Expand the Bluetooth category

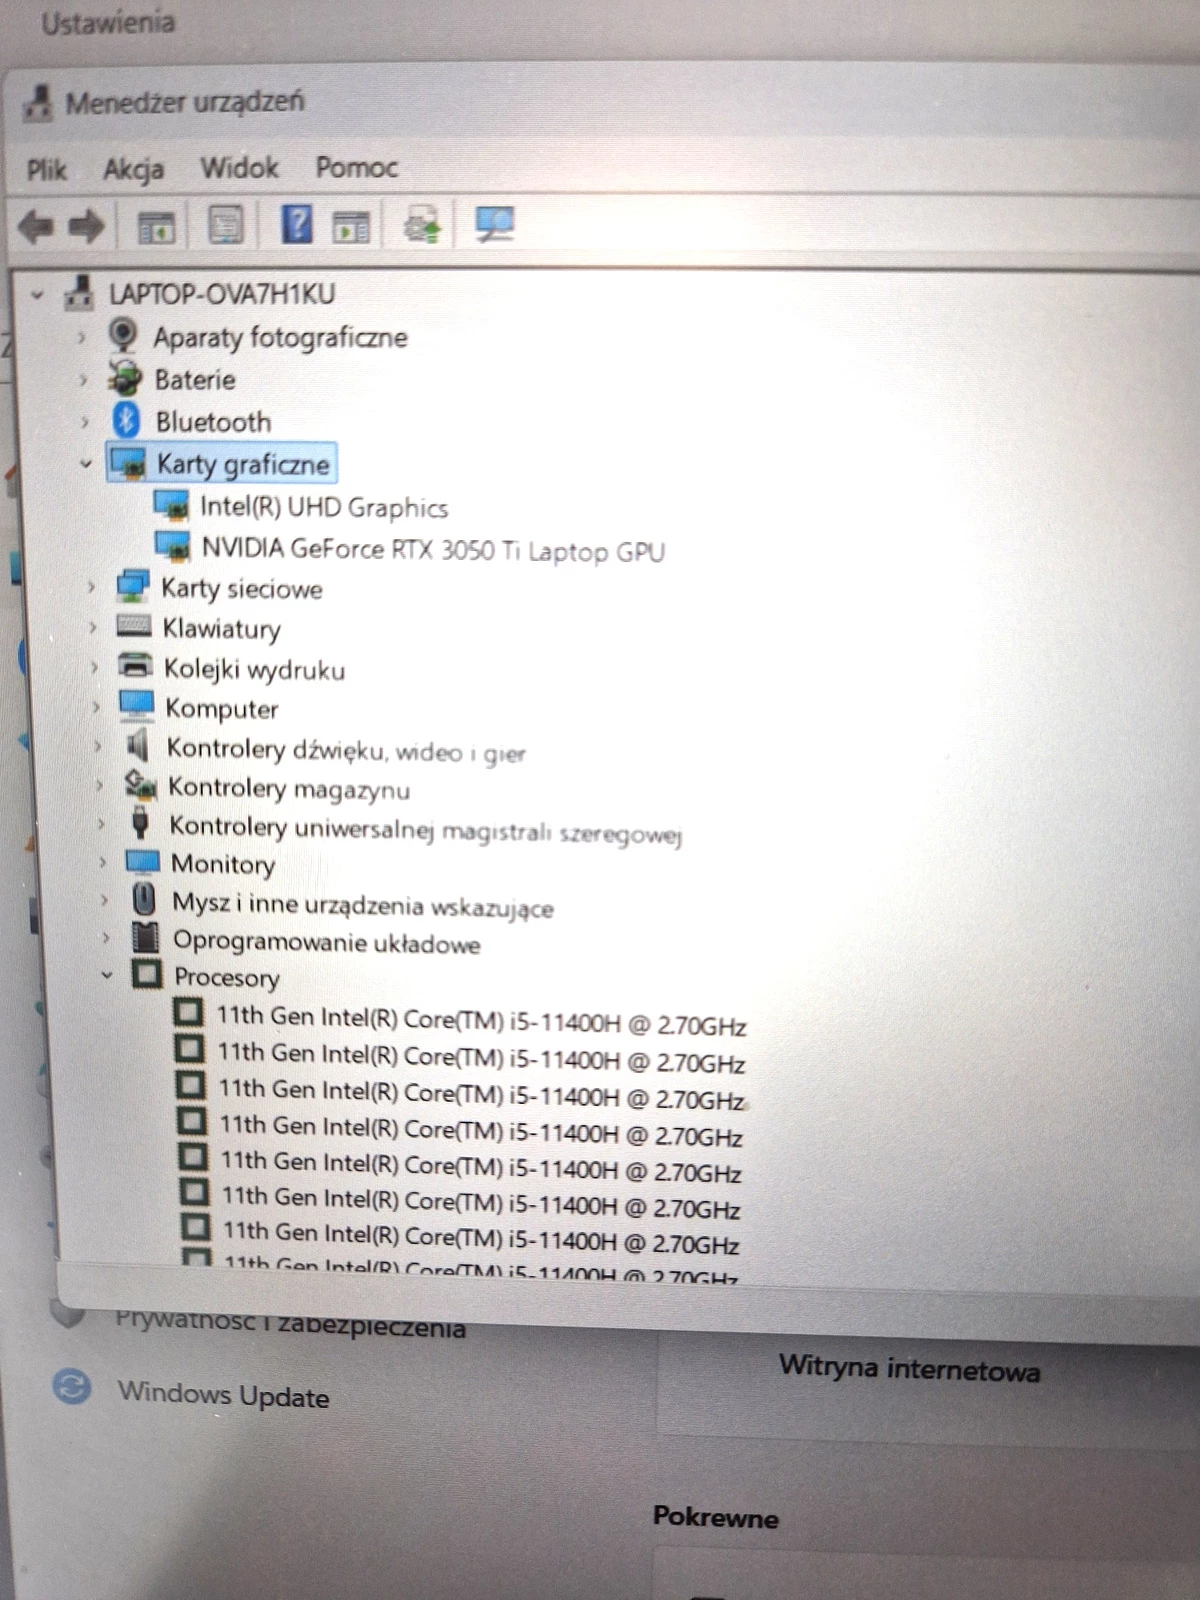pyautogui.click(x=84, y=422)
